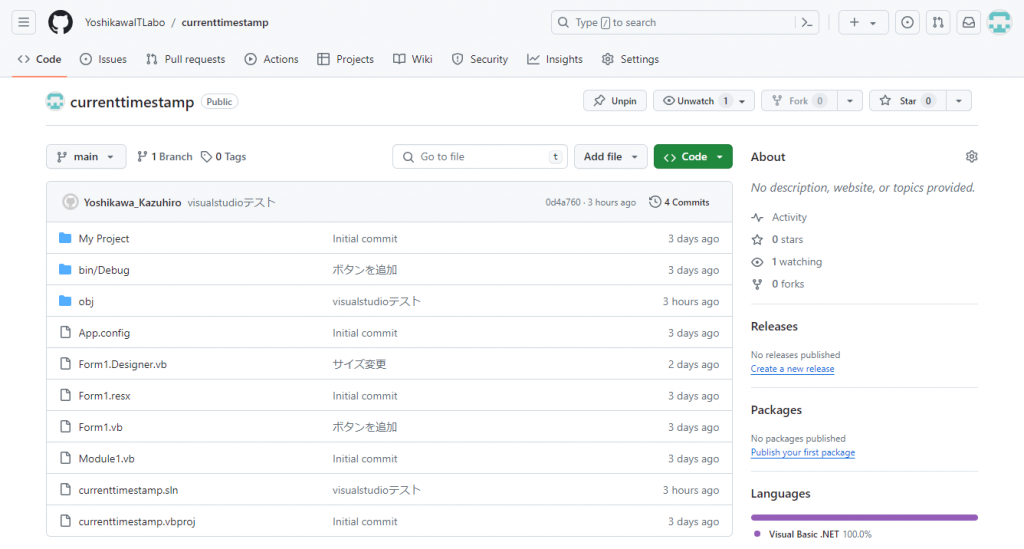Switch to the Actions tab

(271, 59)
